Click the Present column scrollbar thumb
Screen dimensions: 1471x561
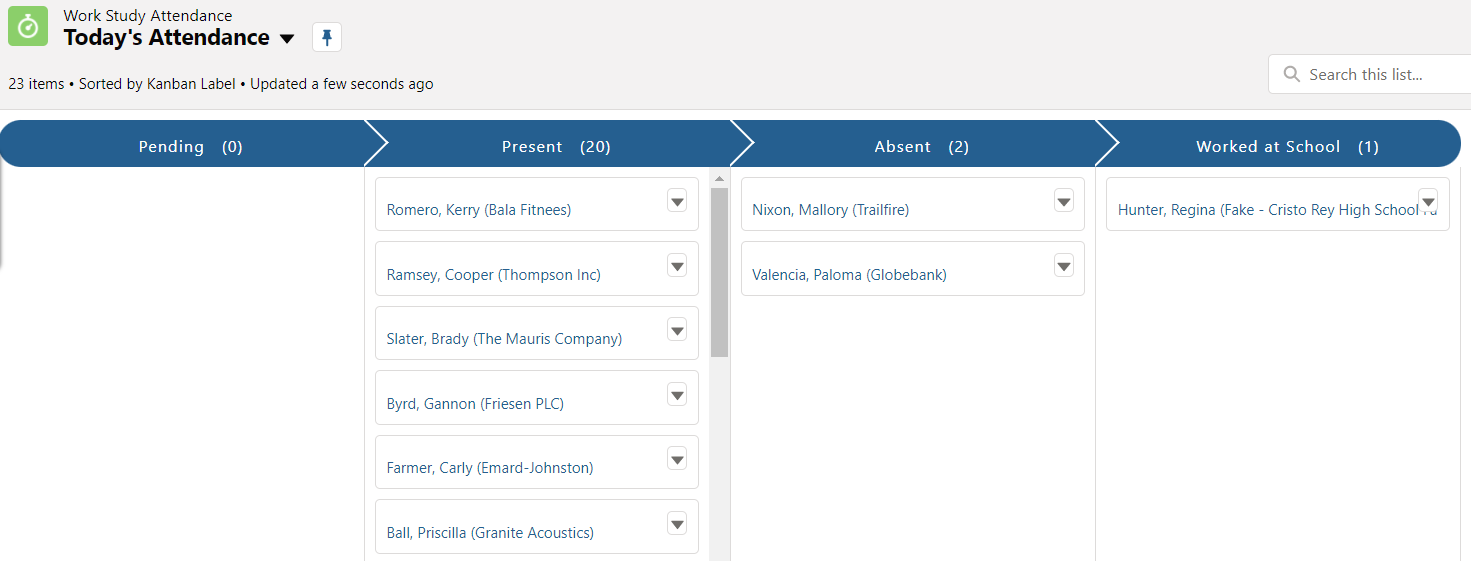pos(719,272)
